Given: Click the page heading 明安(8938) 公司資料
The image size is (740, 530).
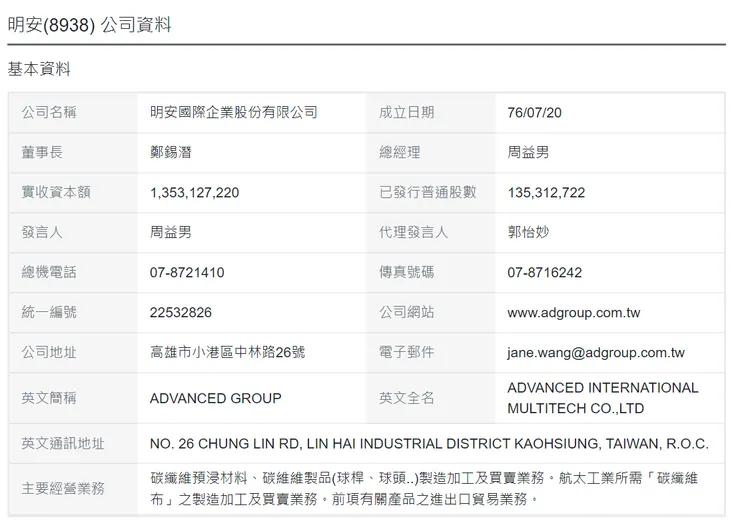Looking at the screenshot, I should pos(89,25).
